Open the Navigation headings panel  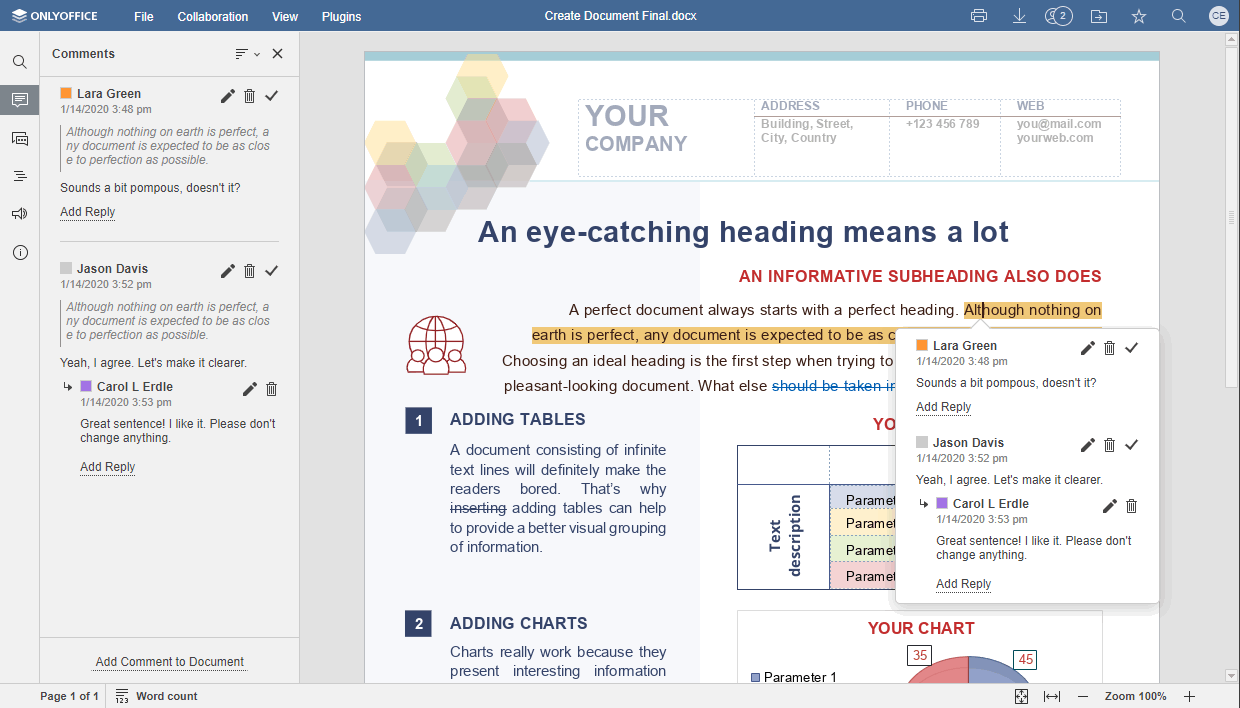pos(19,176)
